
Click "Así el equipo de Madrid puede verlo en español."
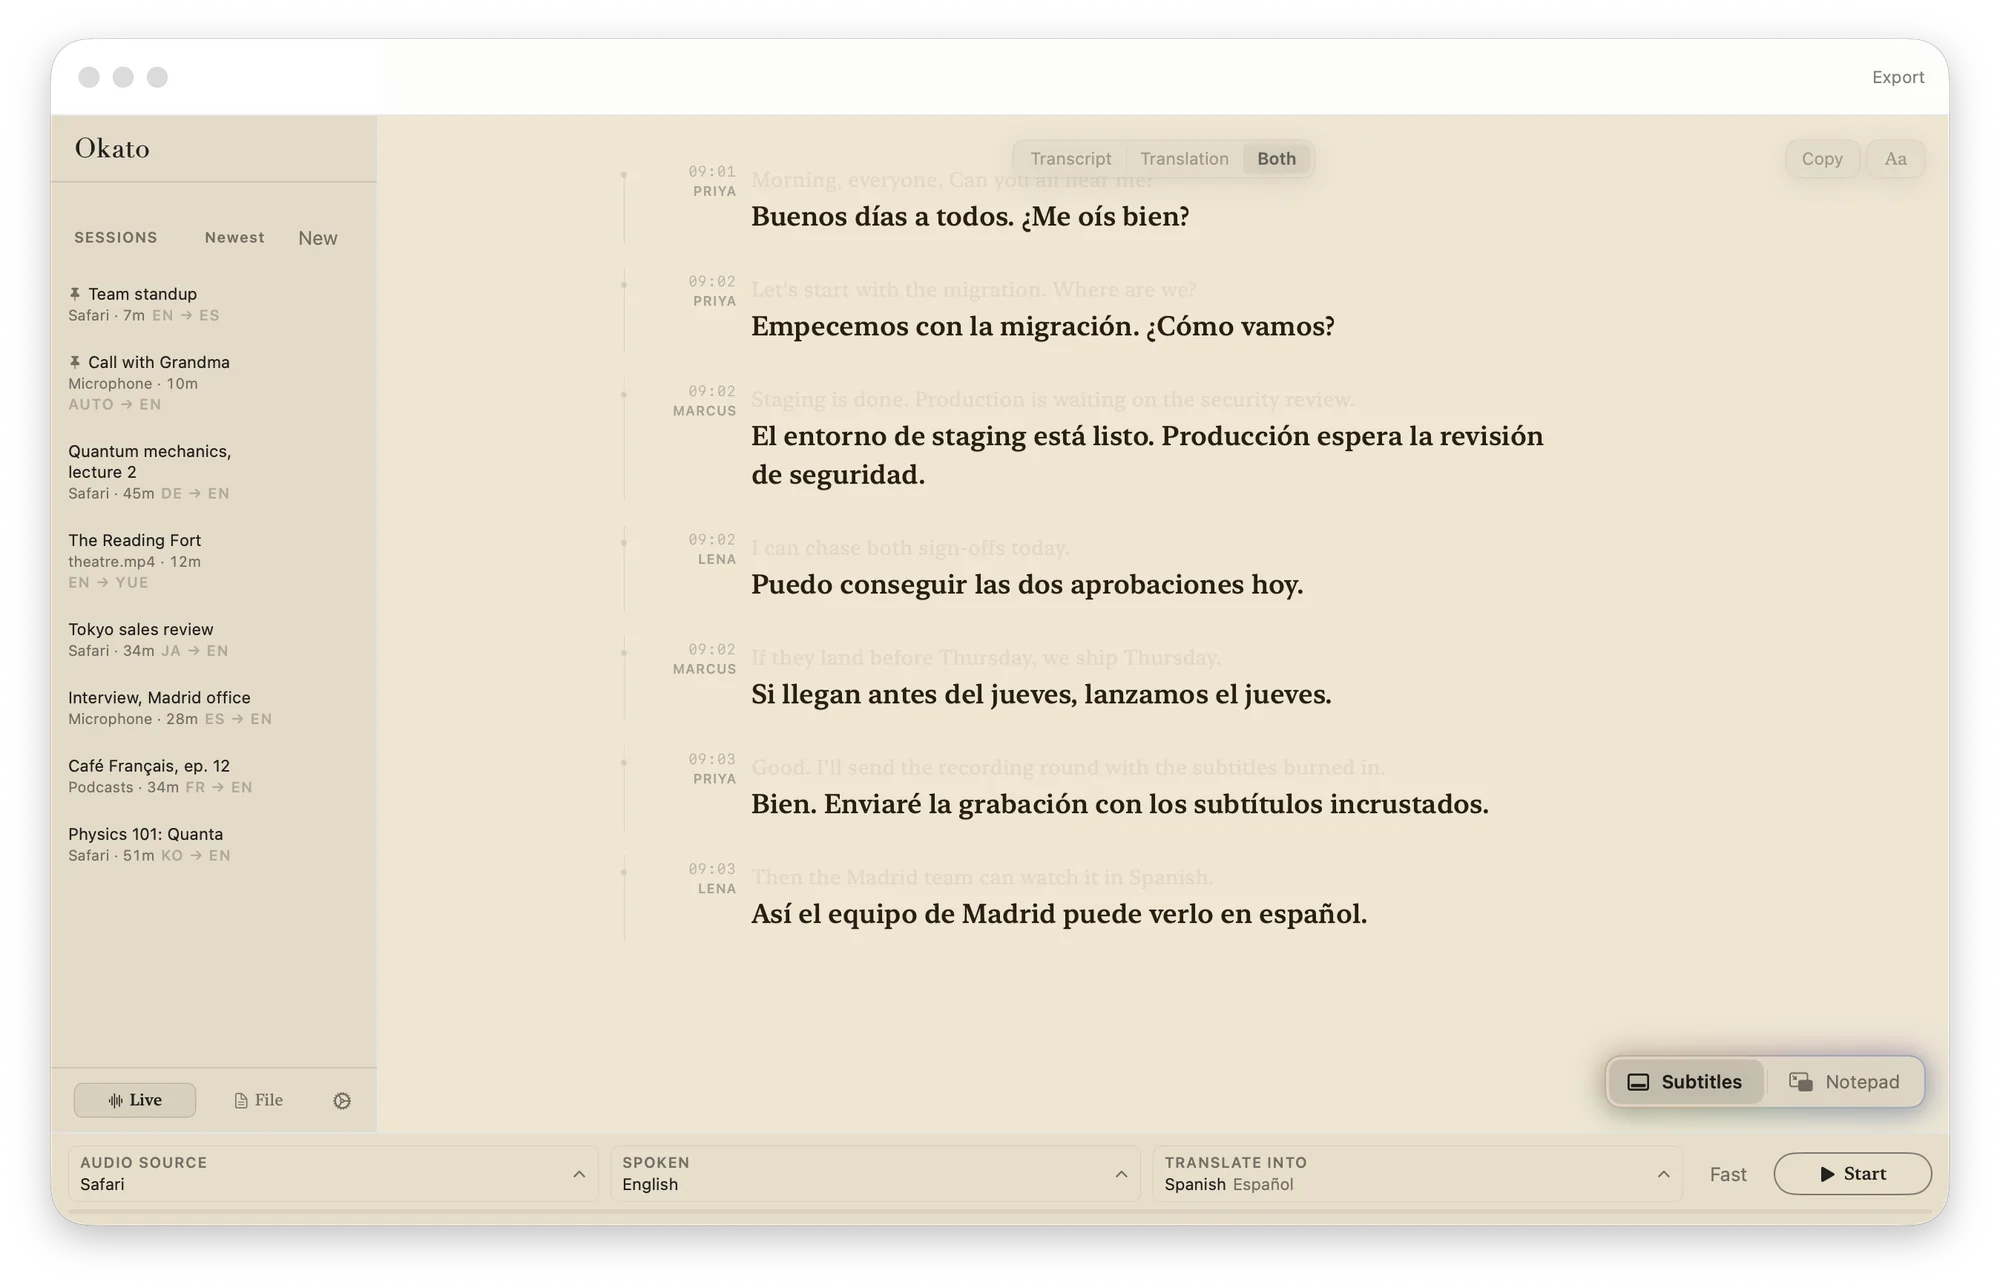click(x=1059, y=914)
